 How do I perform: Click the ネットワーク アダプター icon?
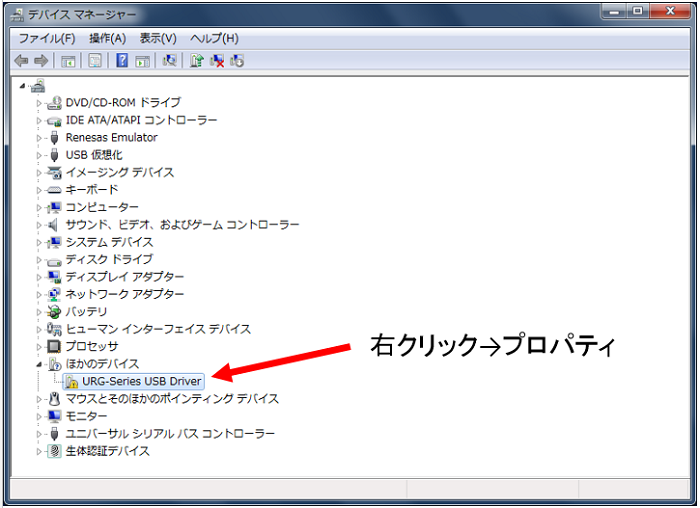54,295
